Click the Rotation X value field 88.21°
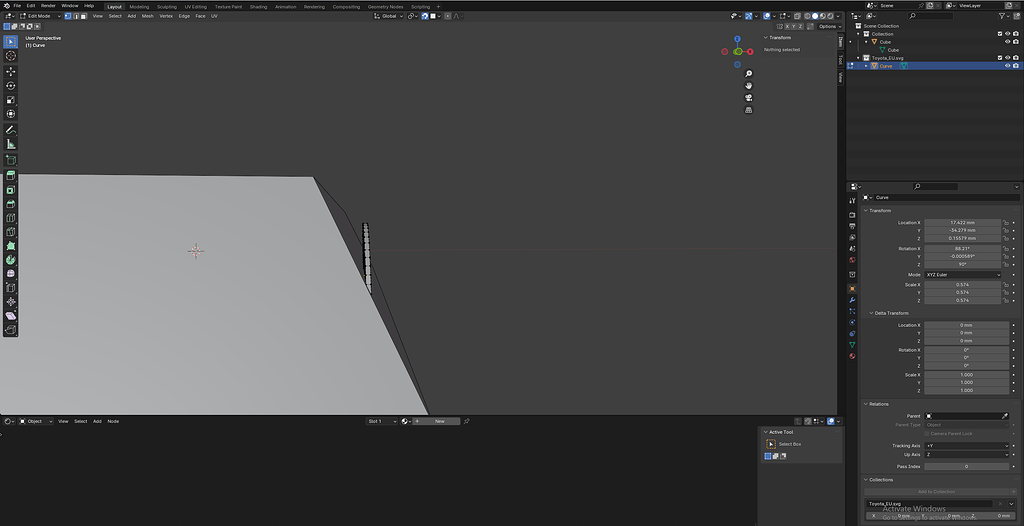 (x=963, y=249)
